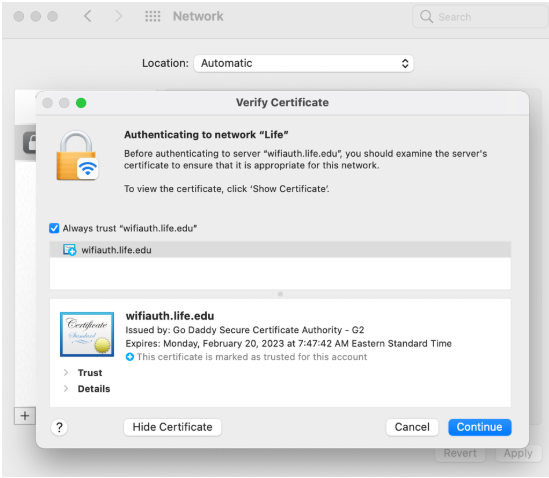Viewport: 549px width, 478px height.
Task: Click the Verify Certificate window title
Action: coord(282,103)
